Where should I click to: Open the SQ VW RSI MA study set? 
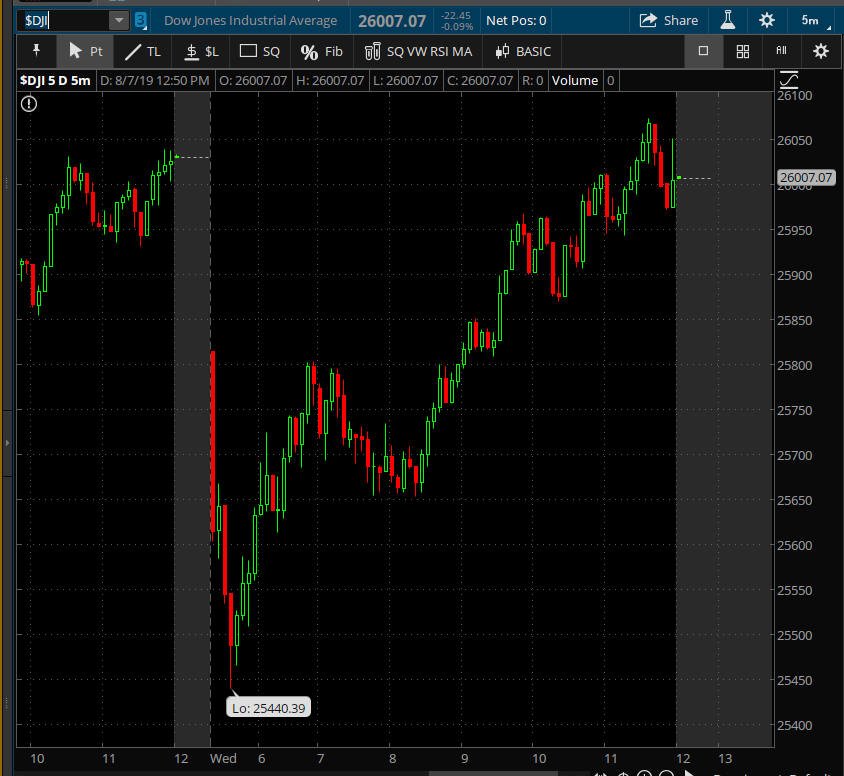click(418, 52)
